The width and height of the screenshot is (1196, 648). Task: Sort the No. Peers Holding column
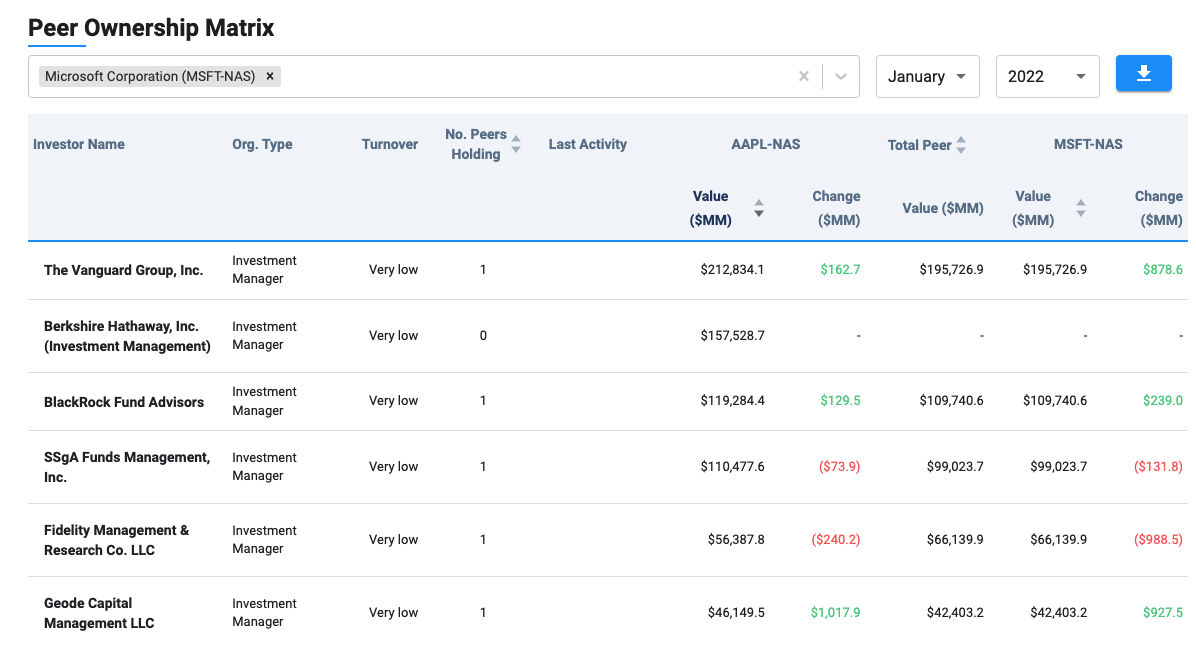click(517, 144)
